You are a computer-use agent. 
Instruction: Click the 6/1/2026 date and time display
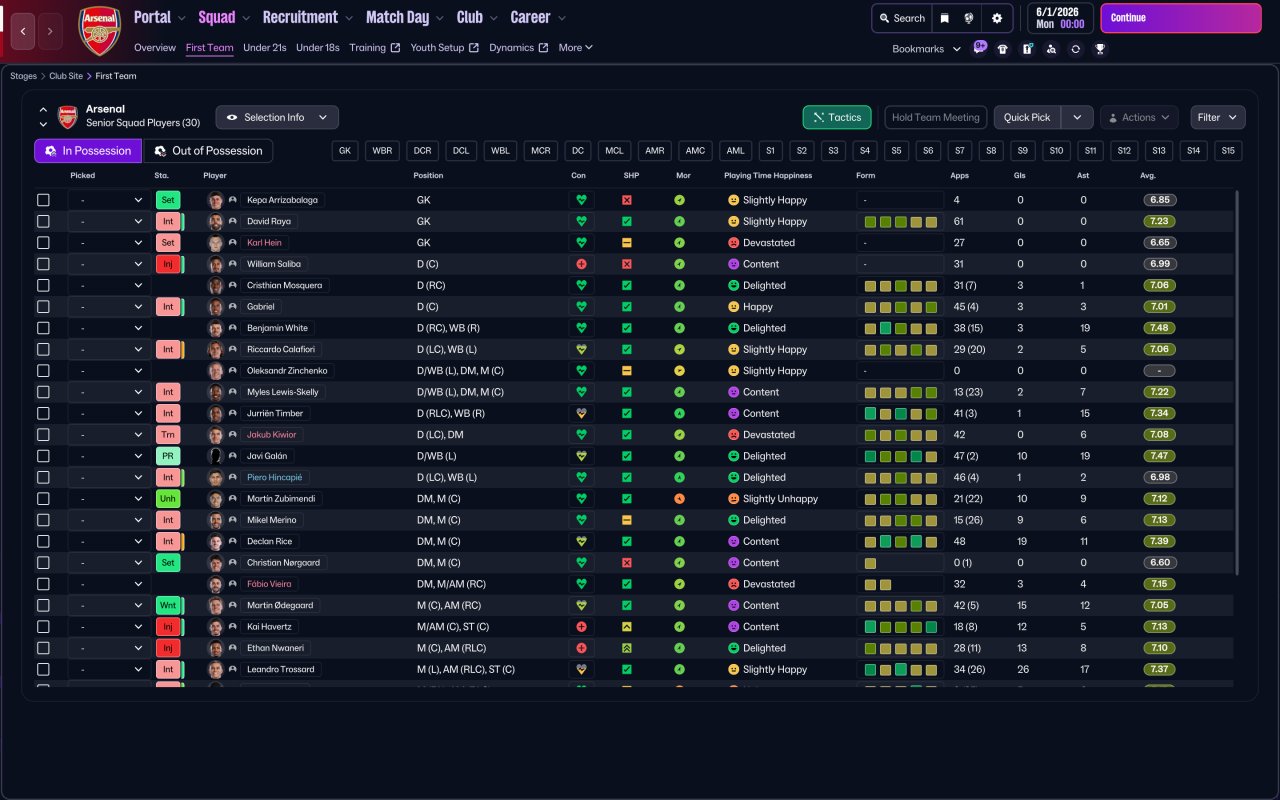1060,18
